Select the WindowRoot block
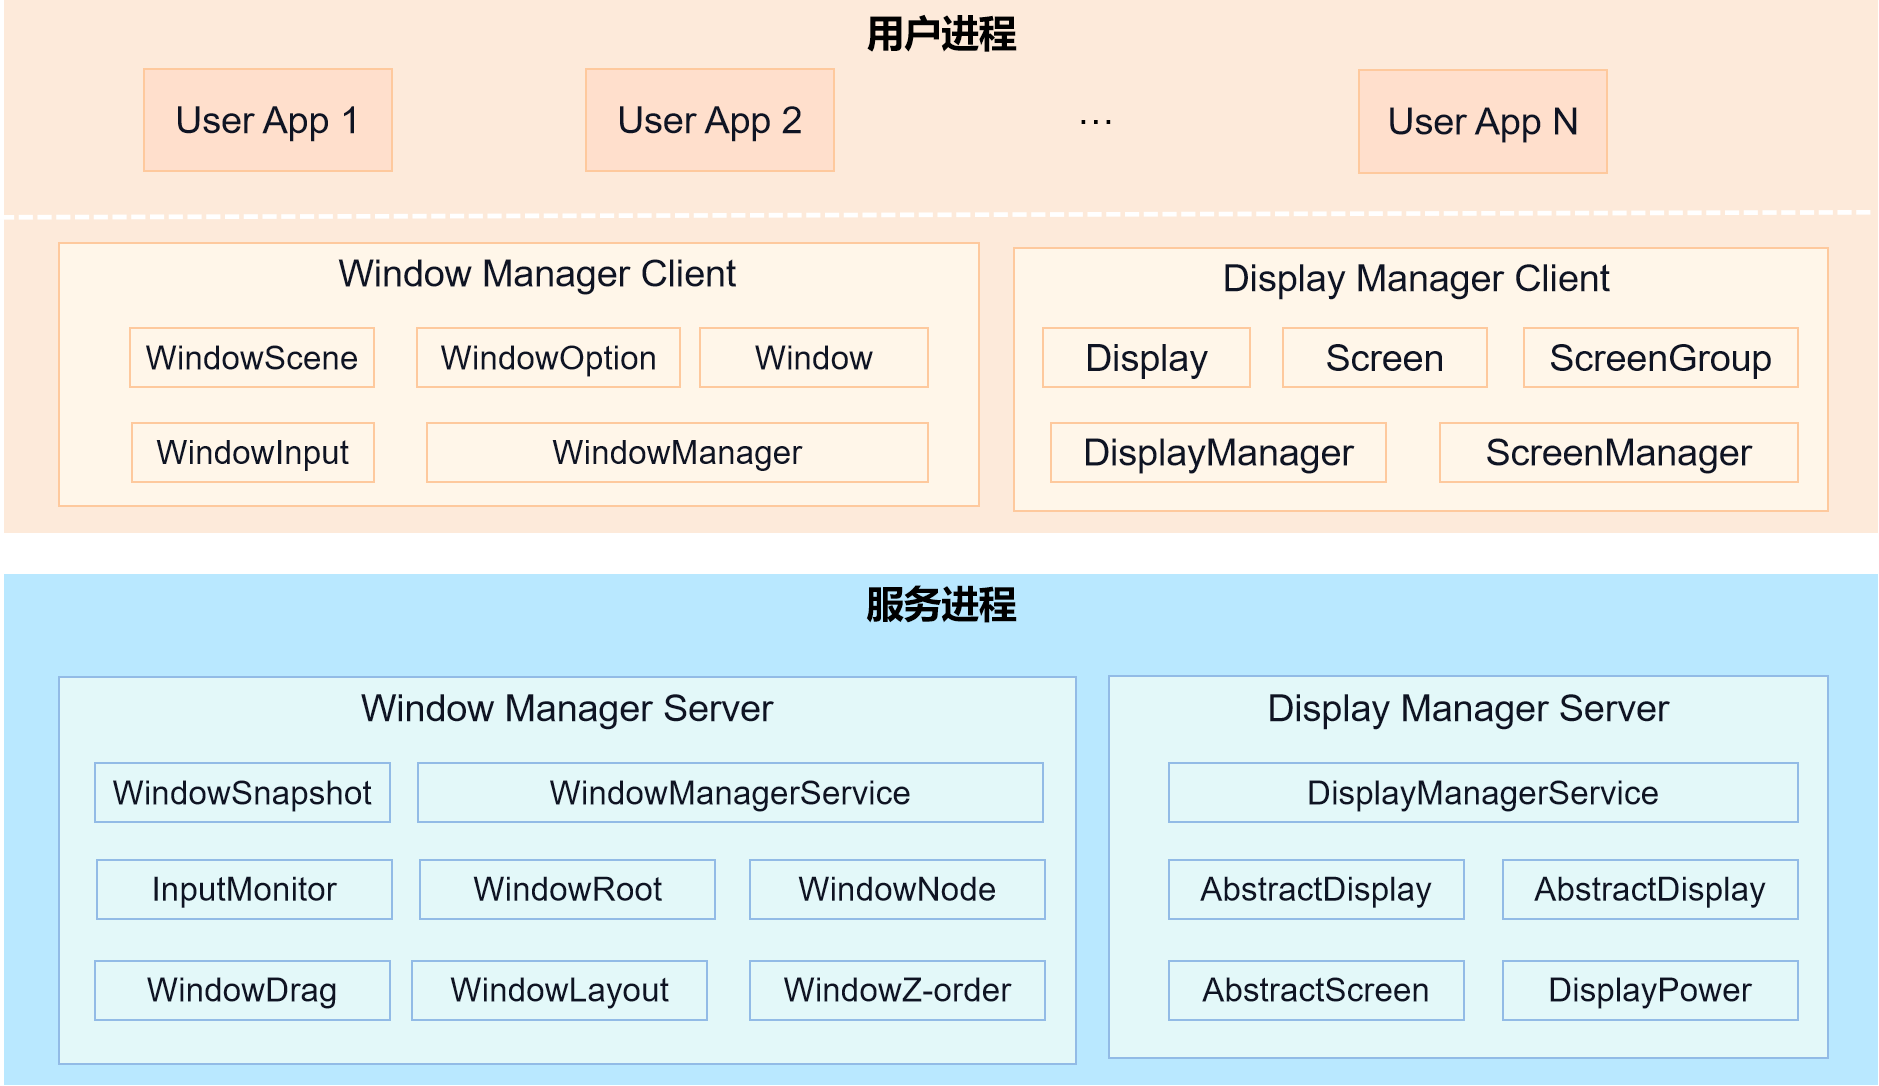The image size is (1879, 1086). pos(567,889)
